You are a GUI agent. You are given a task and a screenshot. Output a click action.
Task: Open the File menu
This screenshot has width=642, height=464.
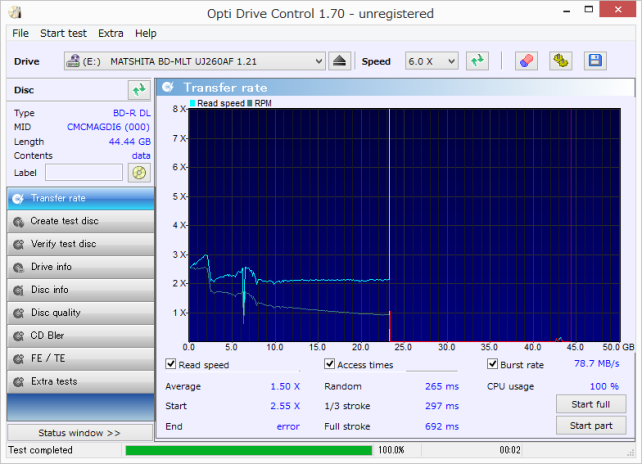coord(20,33)
